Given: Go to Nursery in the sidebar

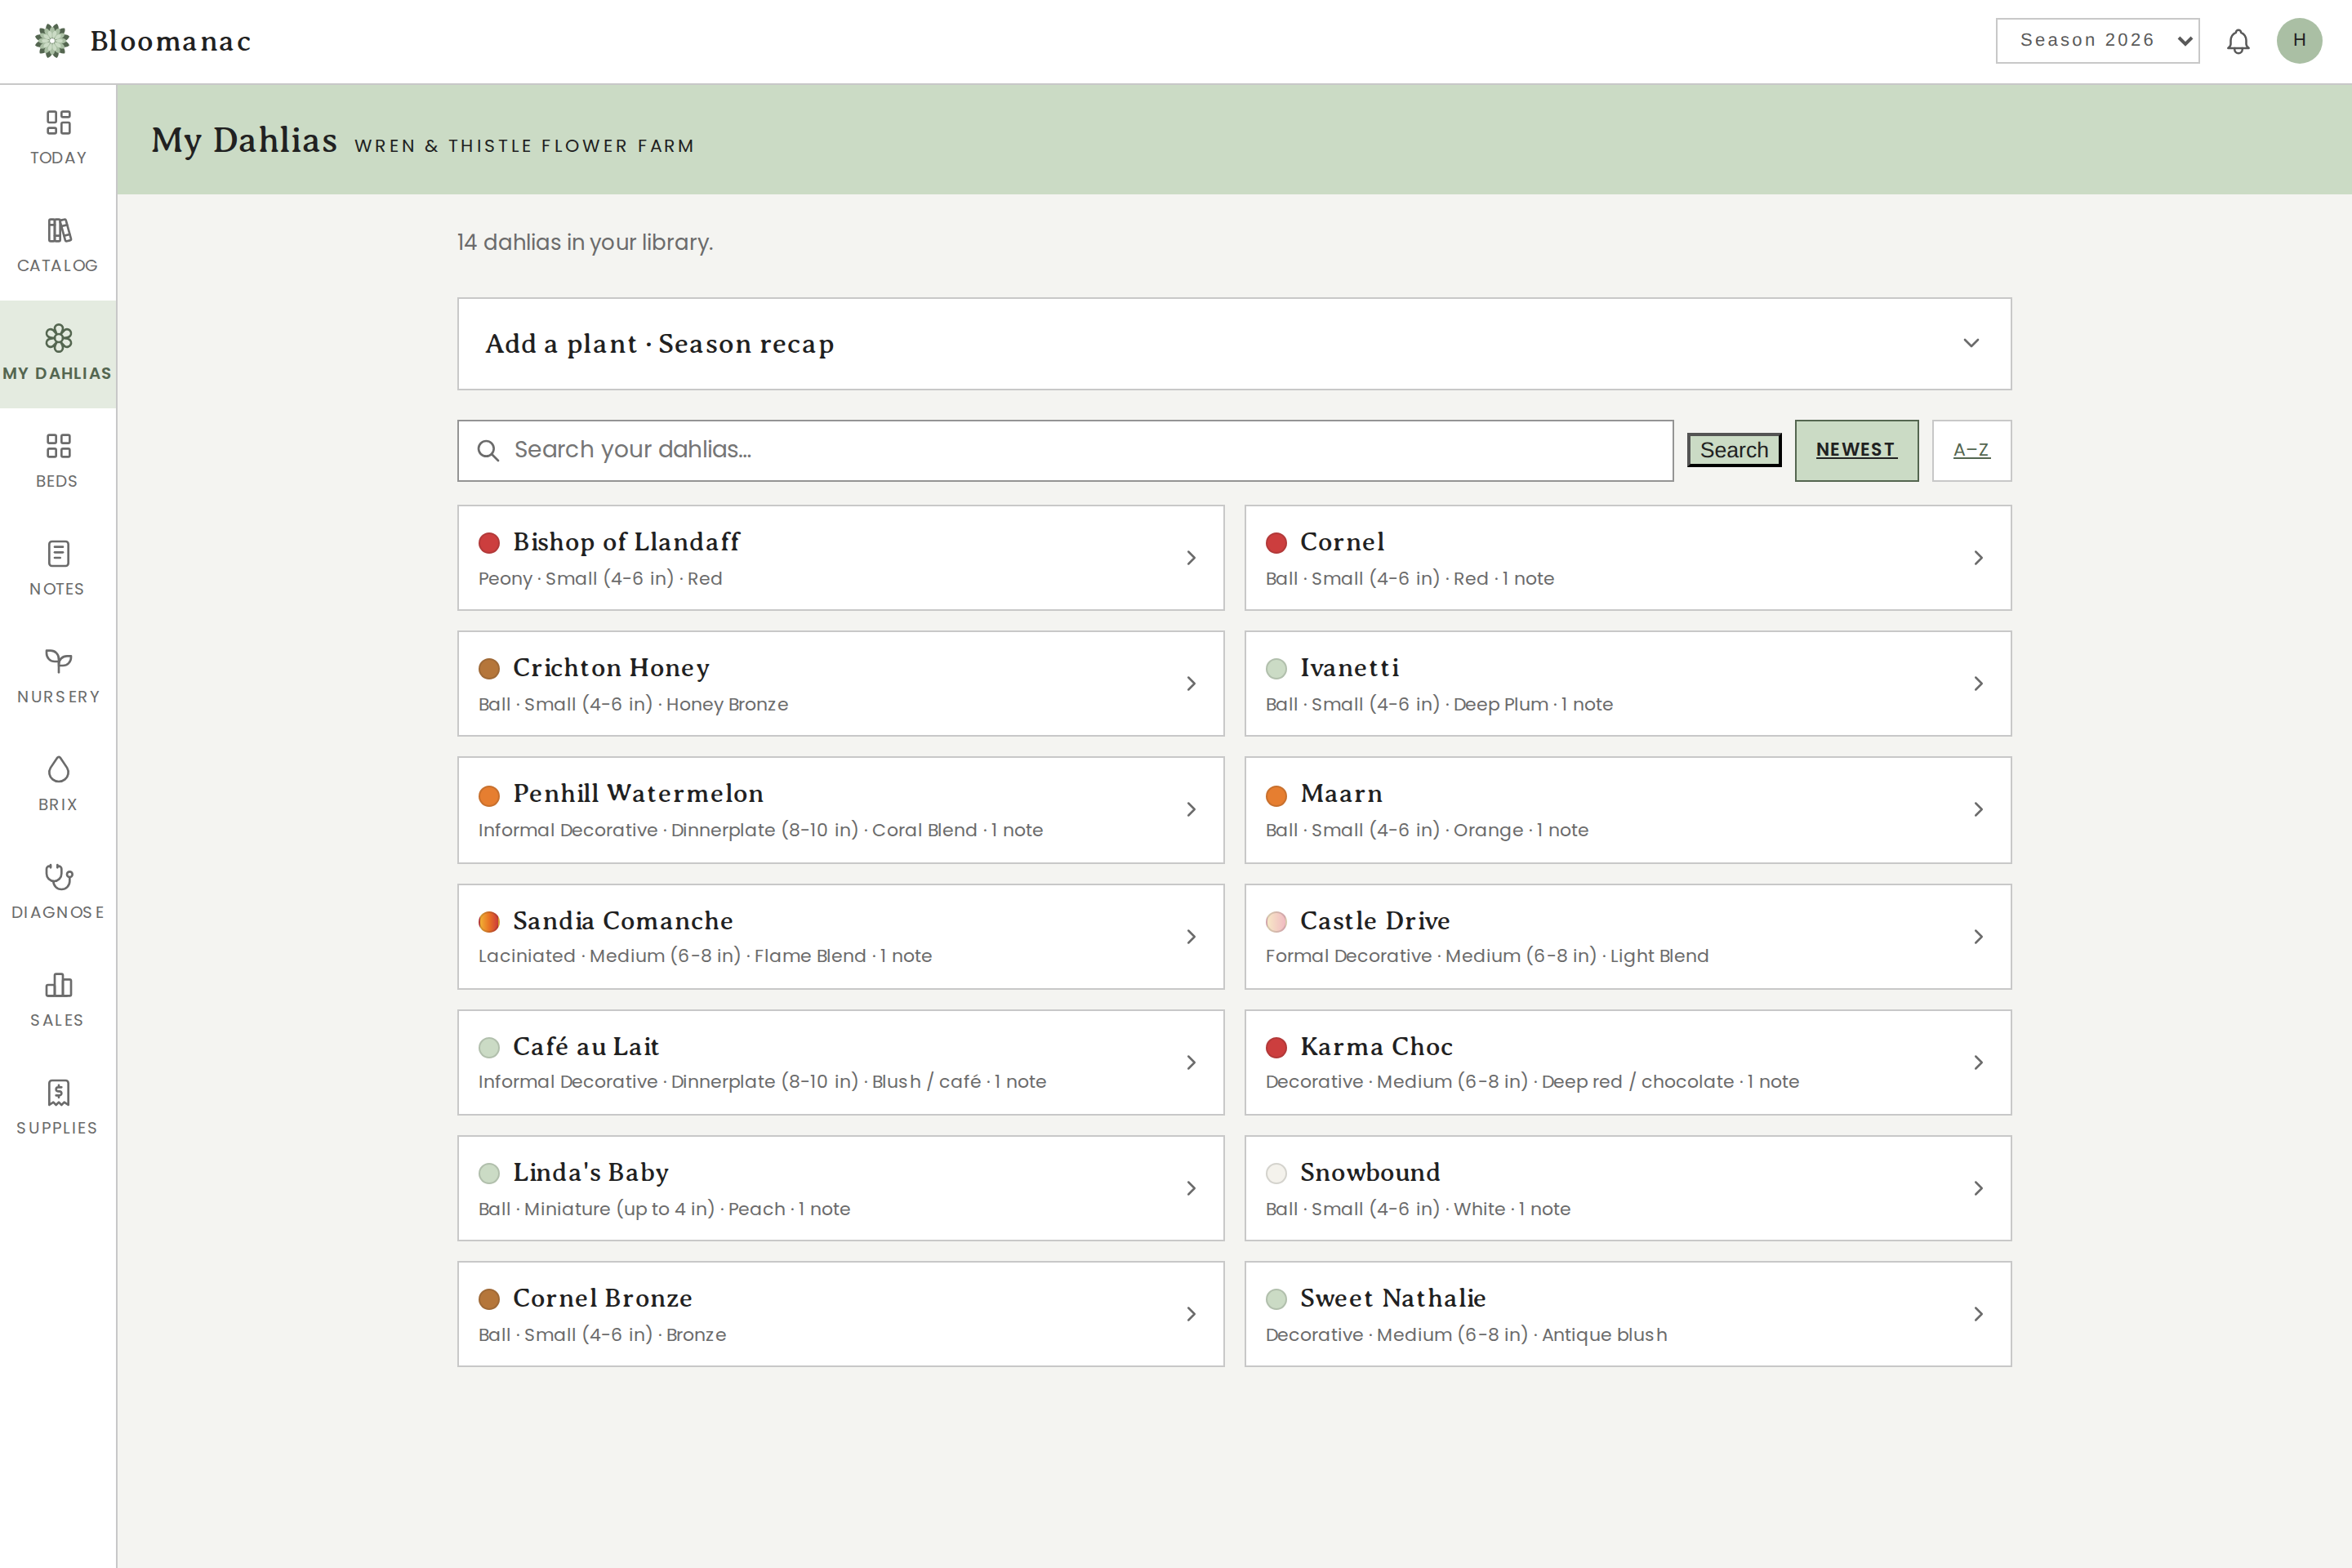Looking at the screenshot, I should click(x=58, y=678).
